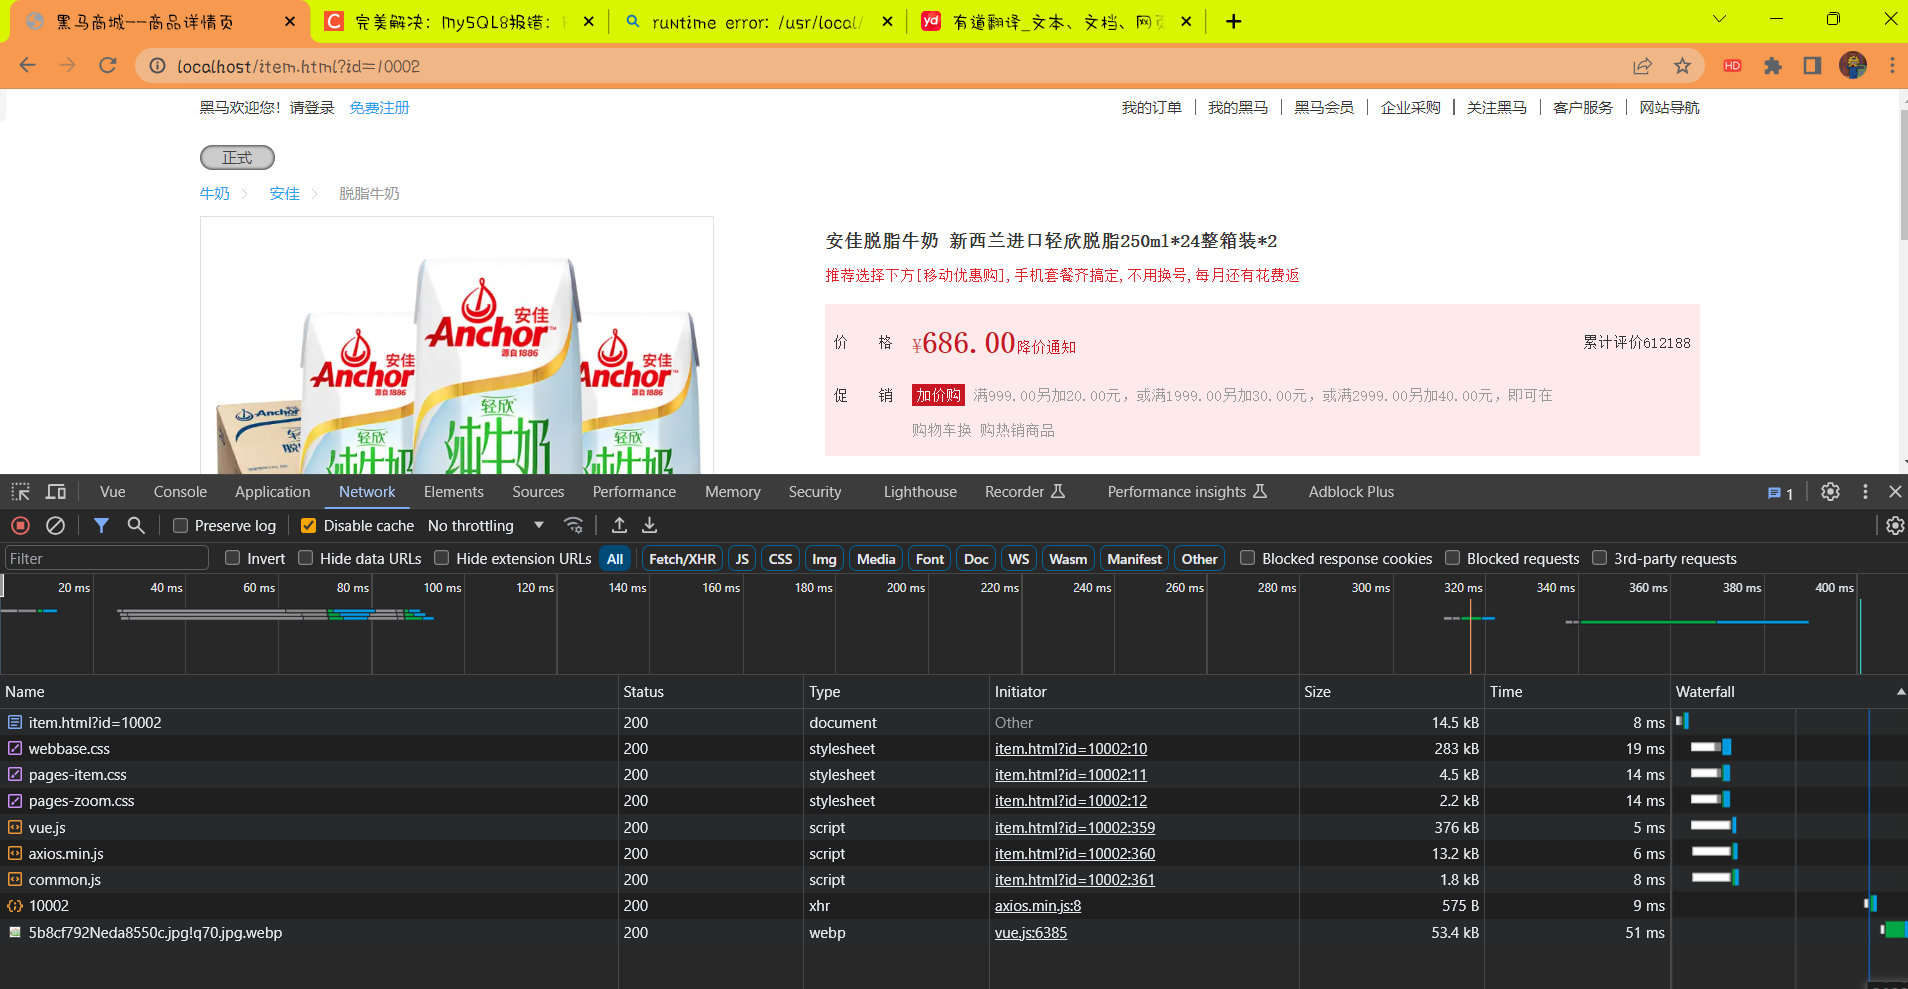Open the Performance tab
The image size is (1908, 989).
(634, 492)
